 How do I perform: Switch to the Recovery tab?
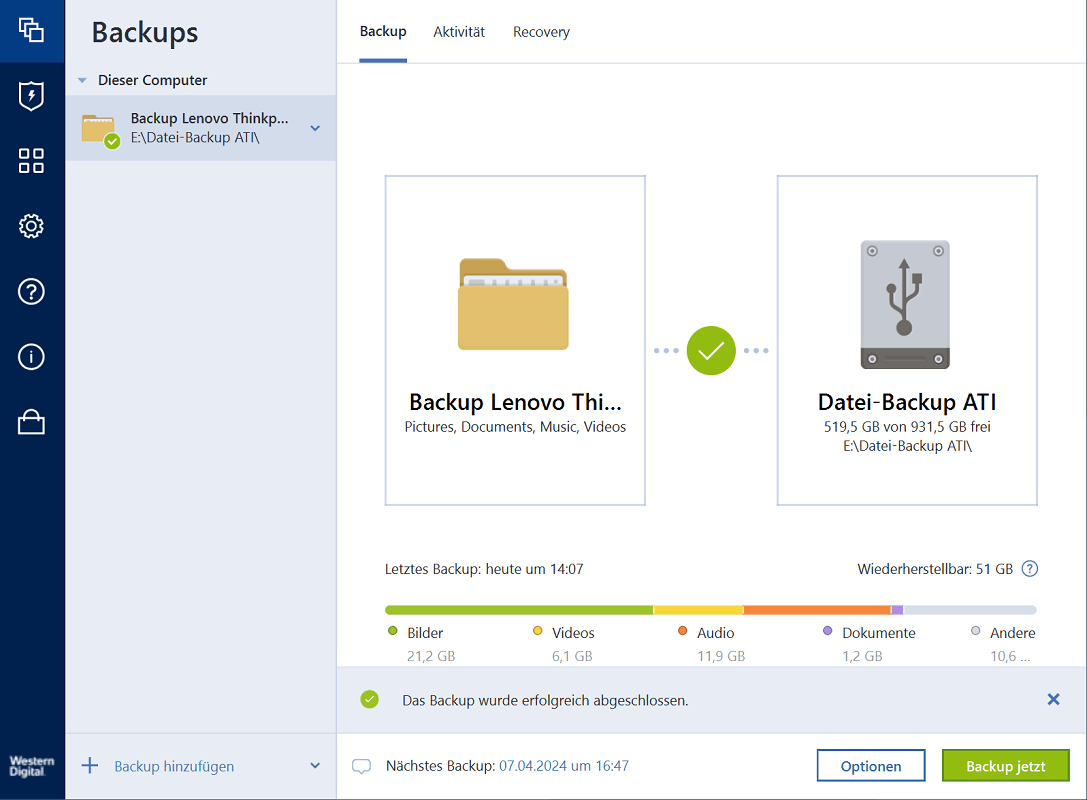(x=541, y=32)
